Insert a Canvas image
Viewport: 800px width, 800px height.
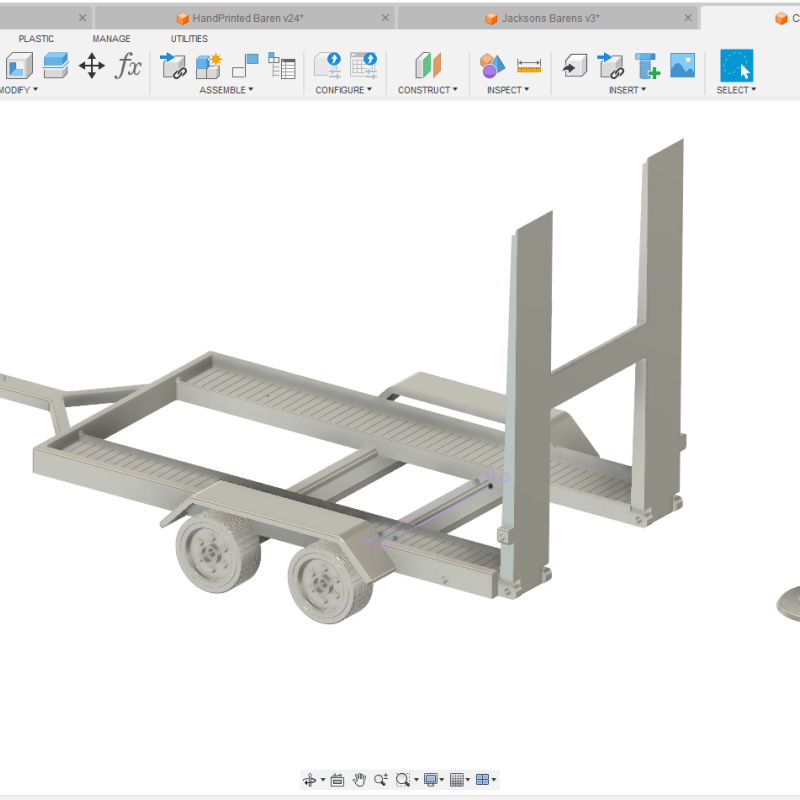pyautogui.click(x=682, y=67)
